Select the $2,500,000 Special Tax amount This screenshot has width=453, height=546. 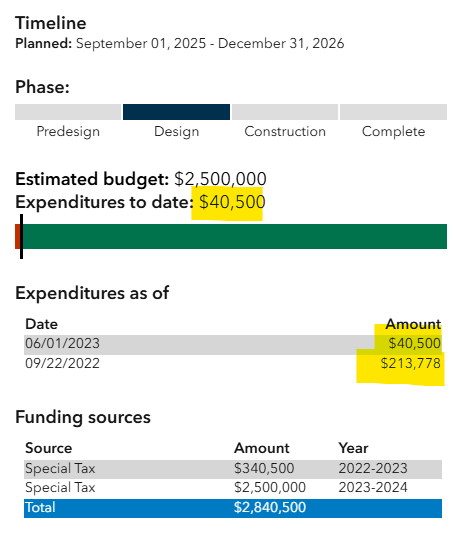(270, 488)
